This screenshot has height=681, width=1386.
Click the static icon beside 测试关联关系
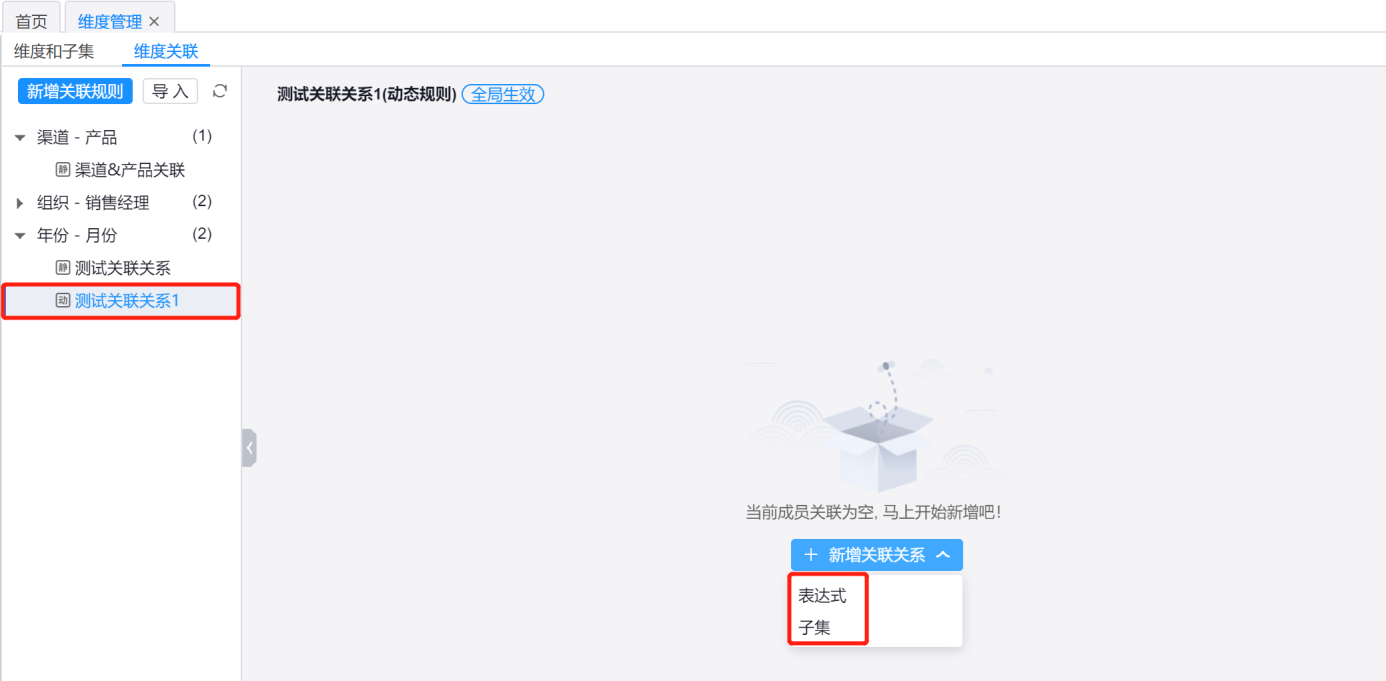(63, 268)
